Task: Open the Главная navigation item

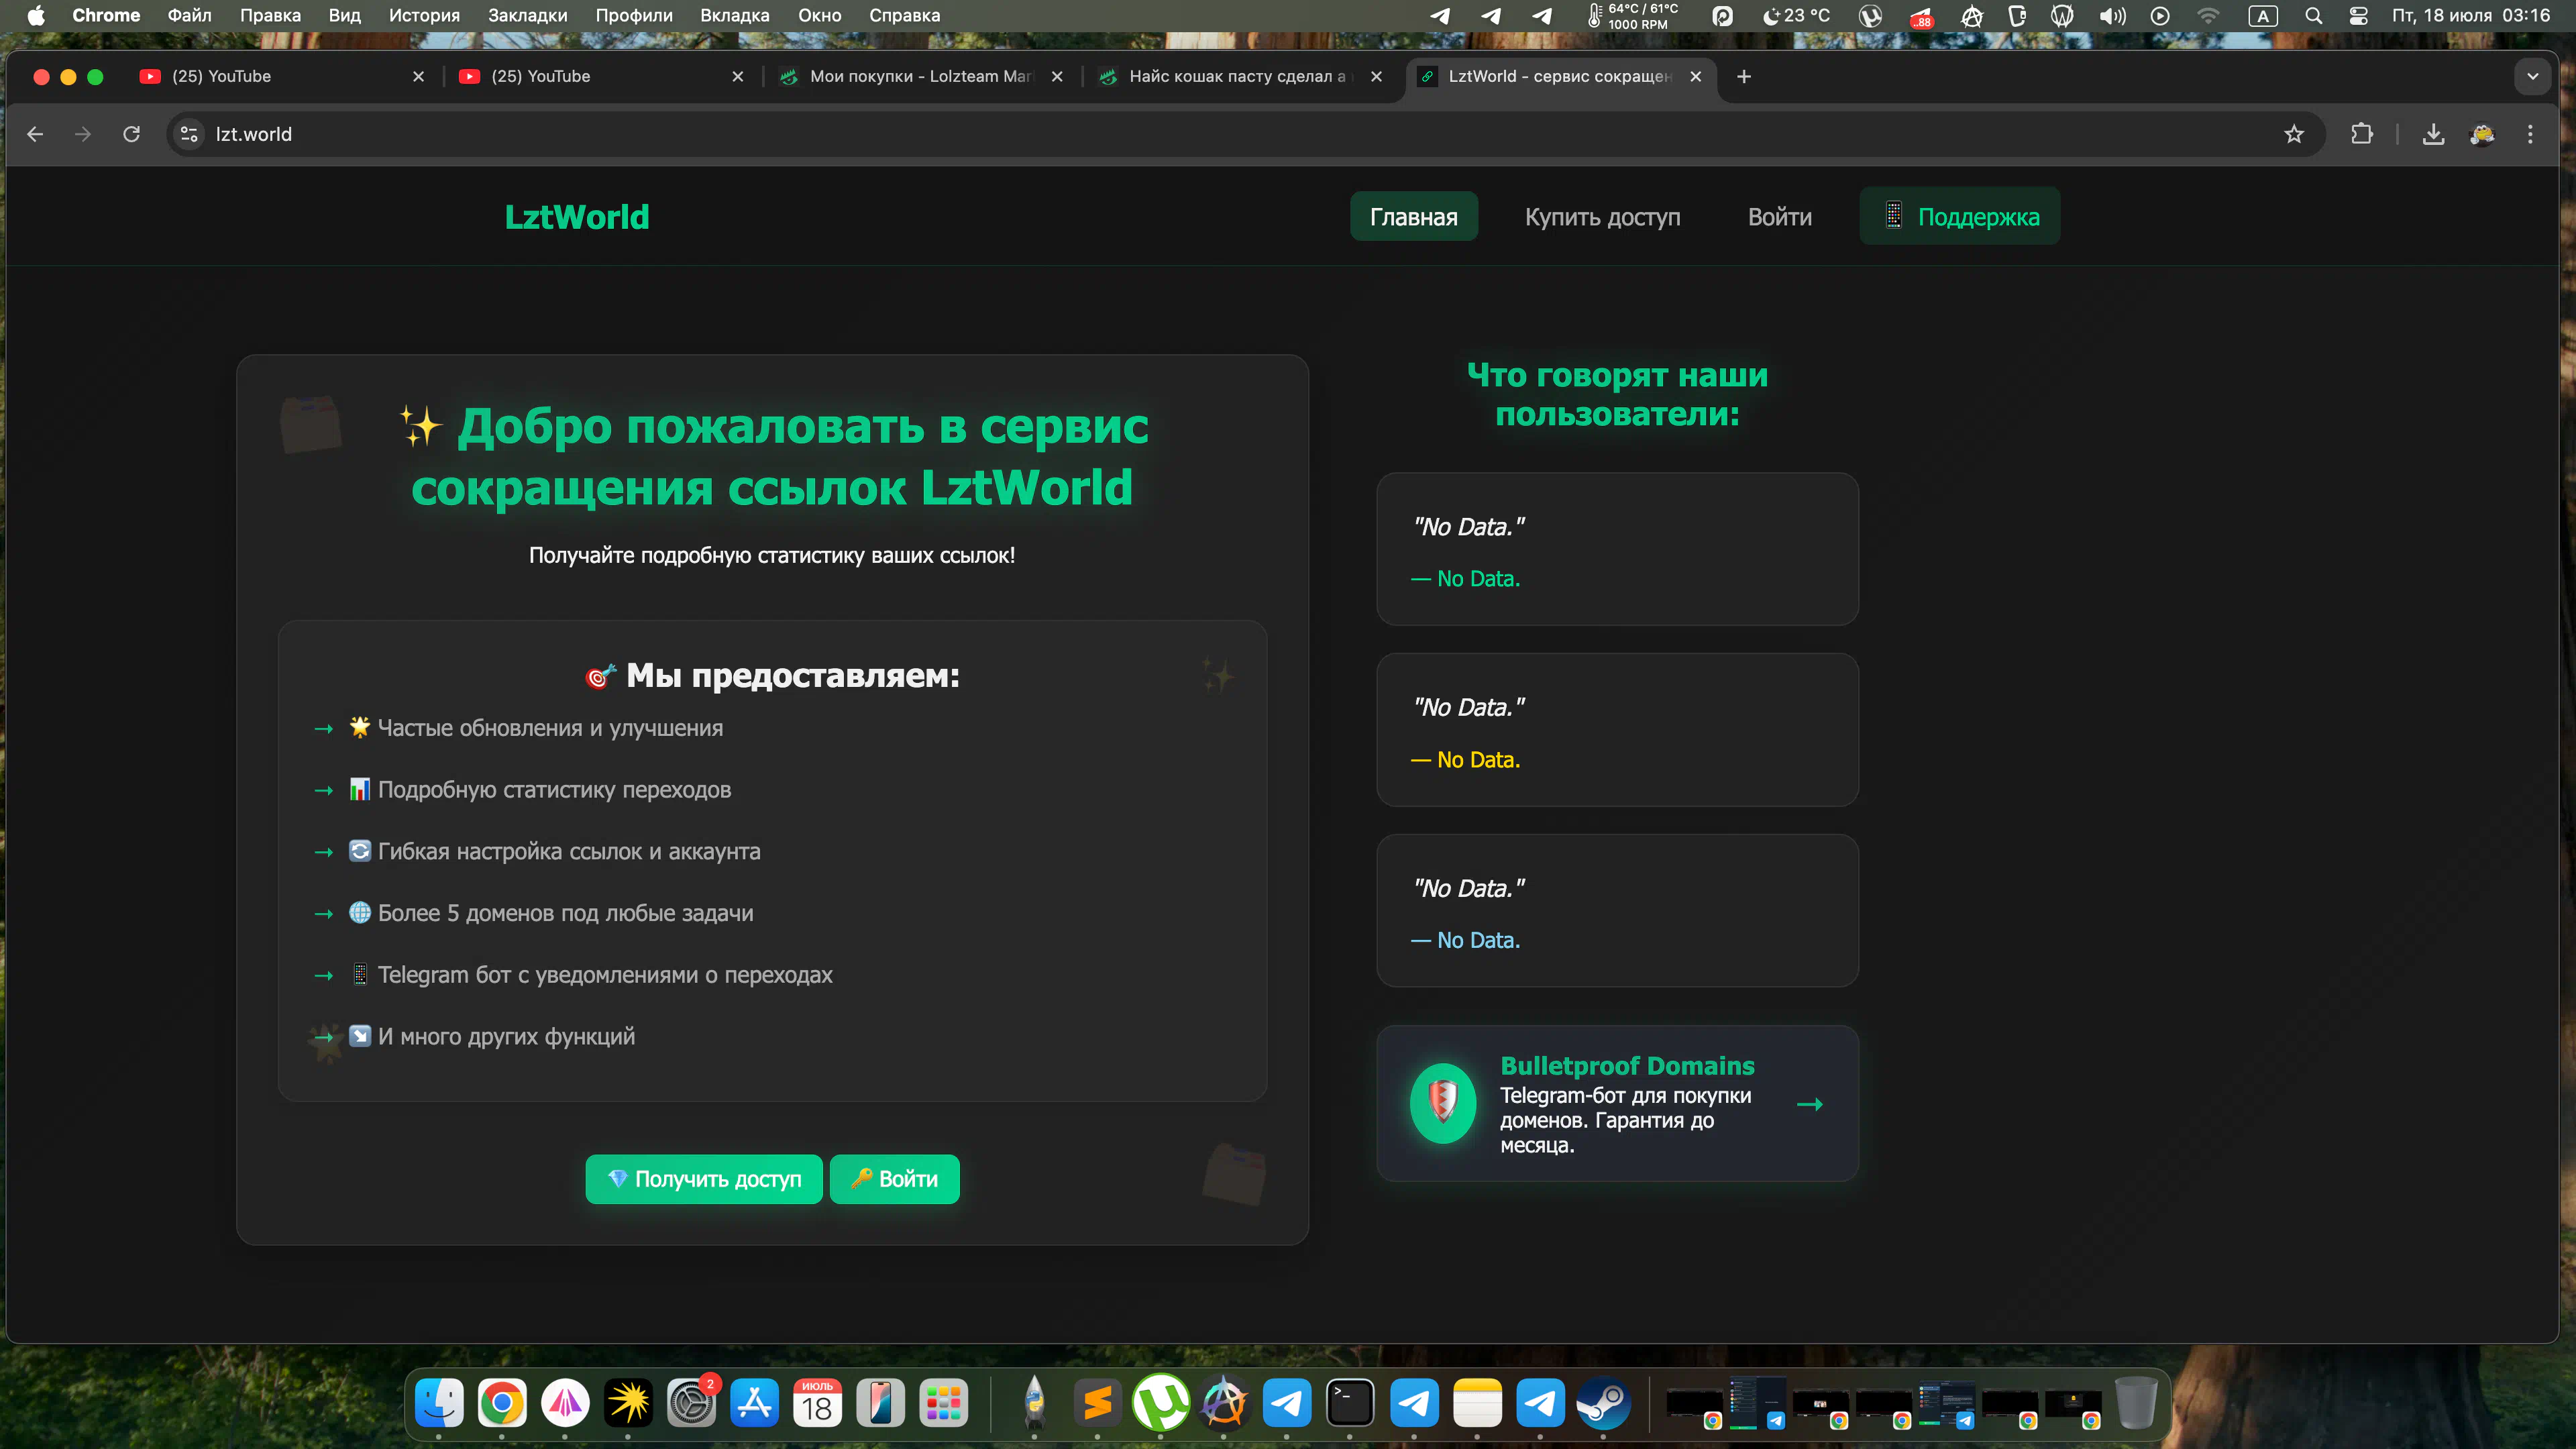Action: tap(1413, 217)
